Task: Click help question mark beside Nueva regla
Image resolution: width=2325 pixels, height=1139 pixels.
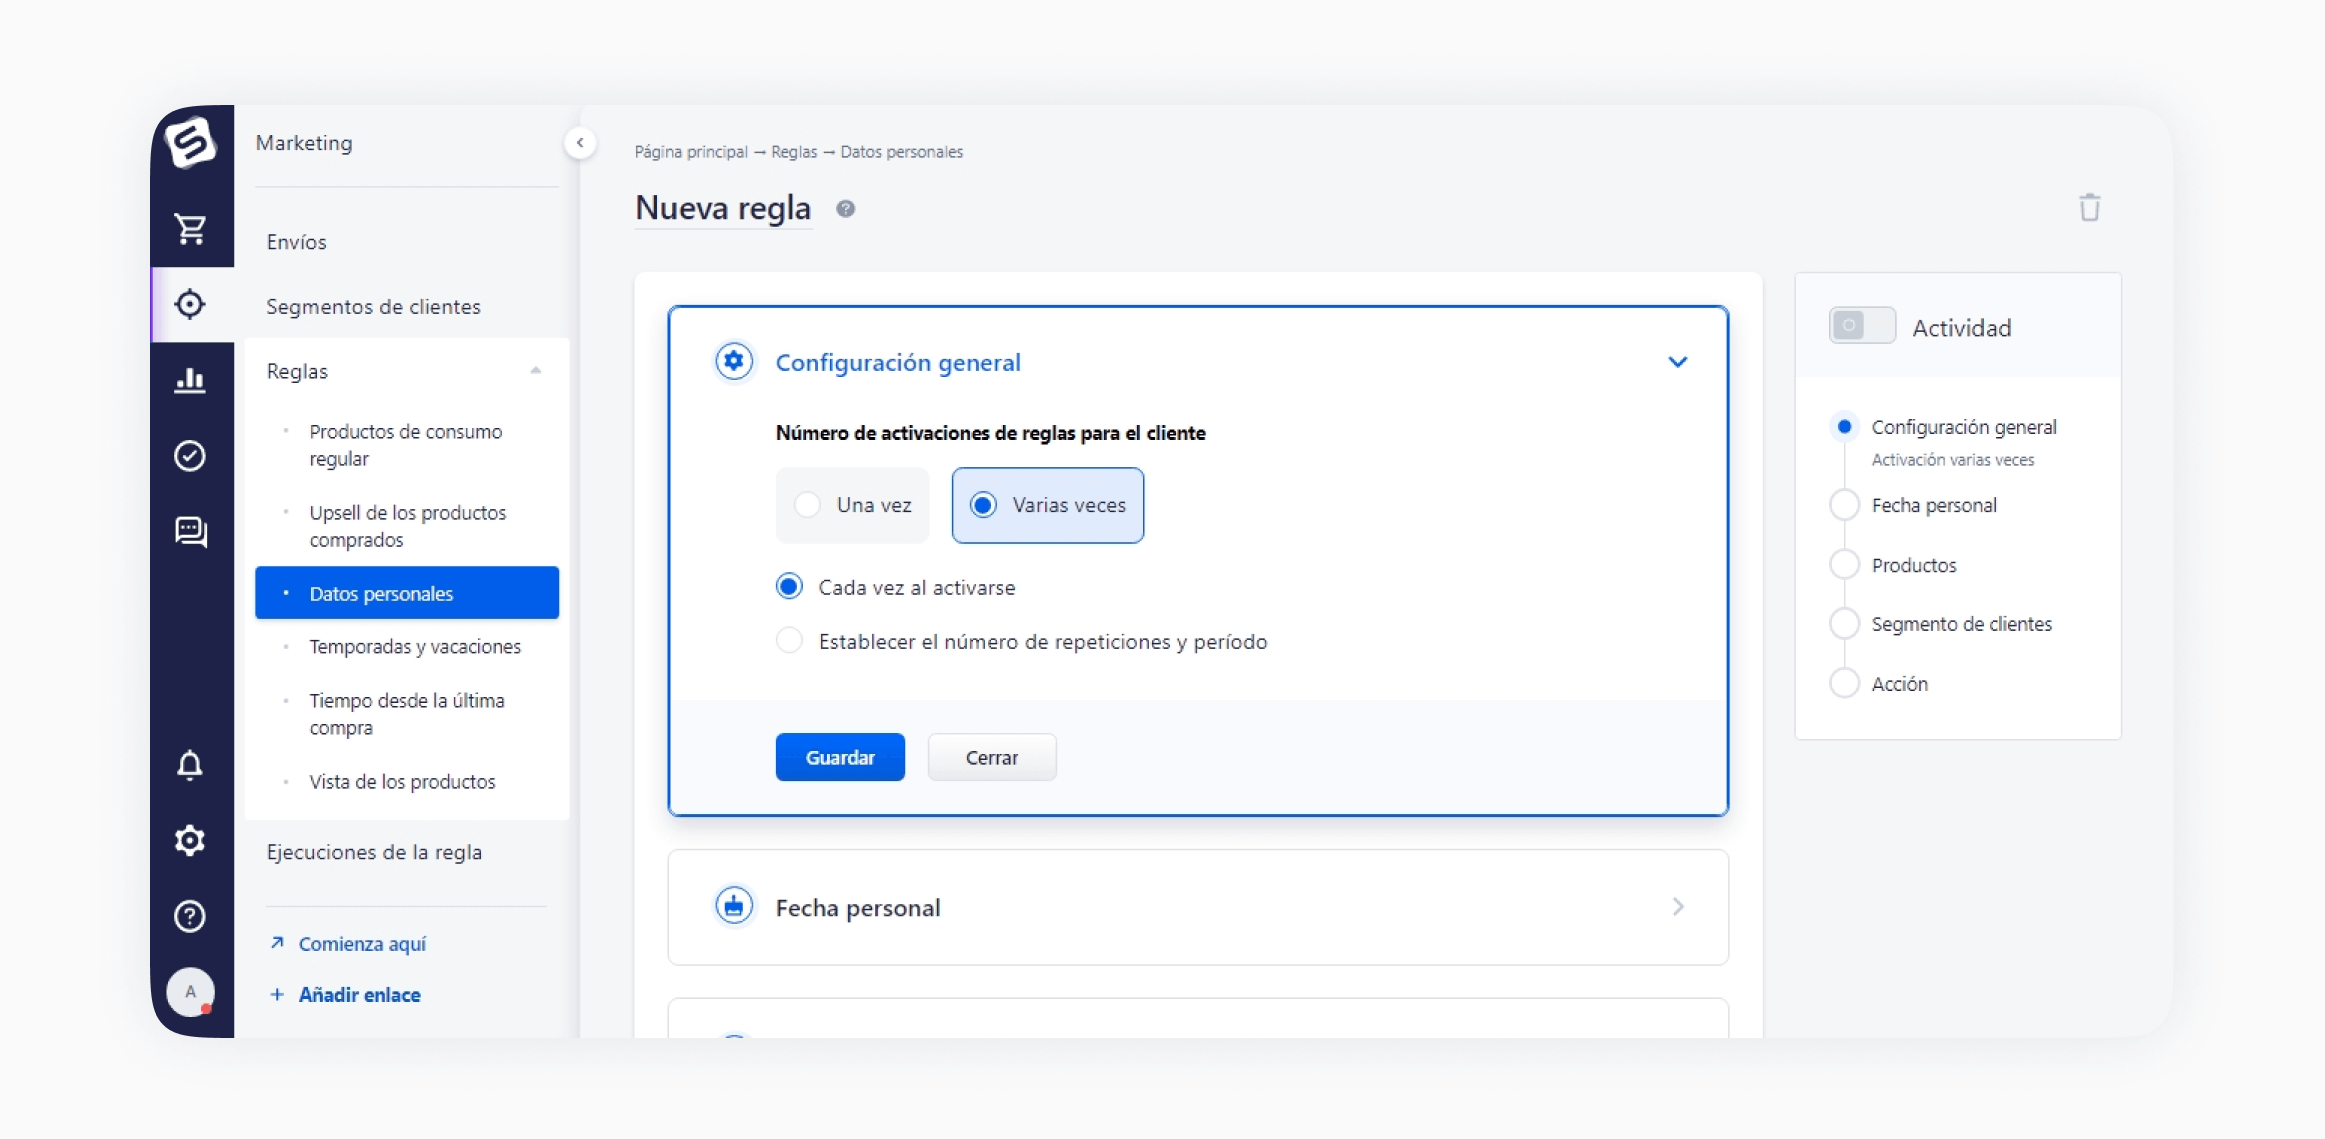Action: (x=845, y=209)
